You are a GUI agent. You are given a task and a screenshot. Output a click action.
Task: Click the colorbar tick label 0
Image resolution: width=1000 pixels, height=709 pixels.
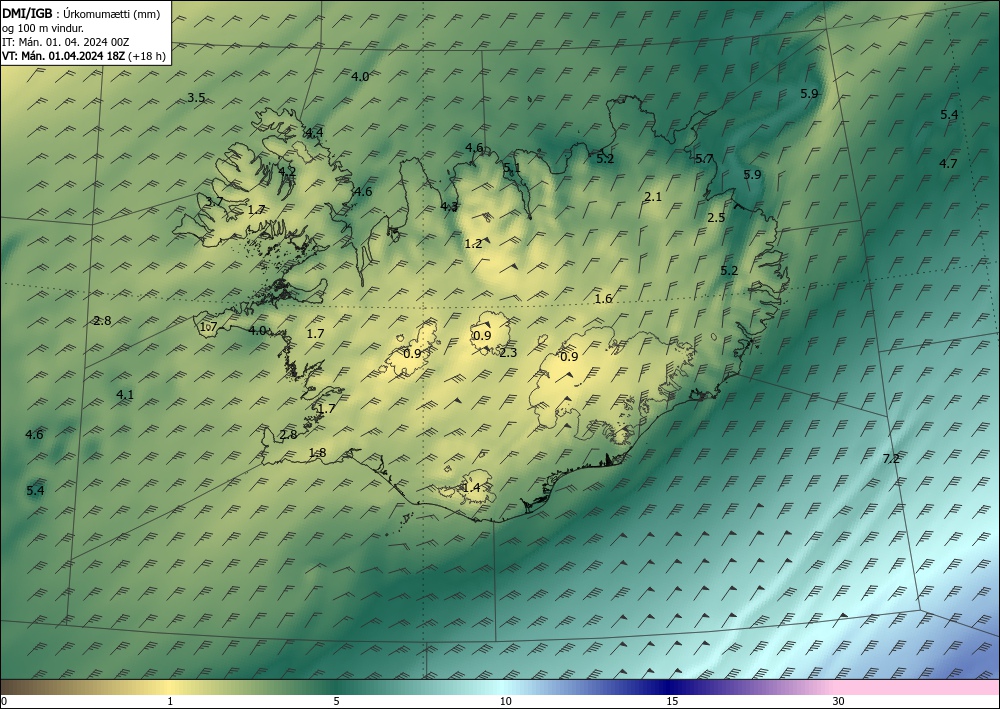coord(4,702)
